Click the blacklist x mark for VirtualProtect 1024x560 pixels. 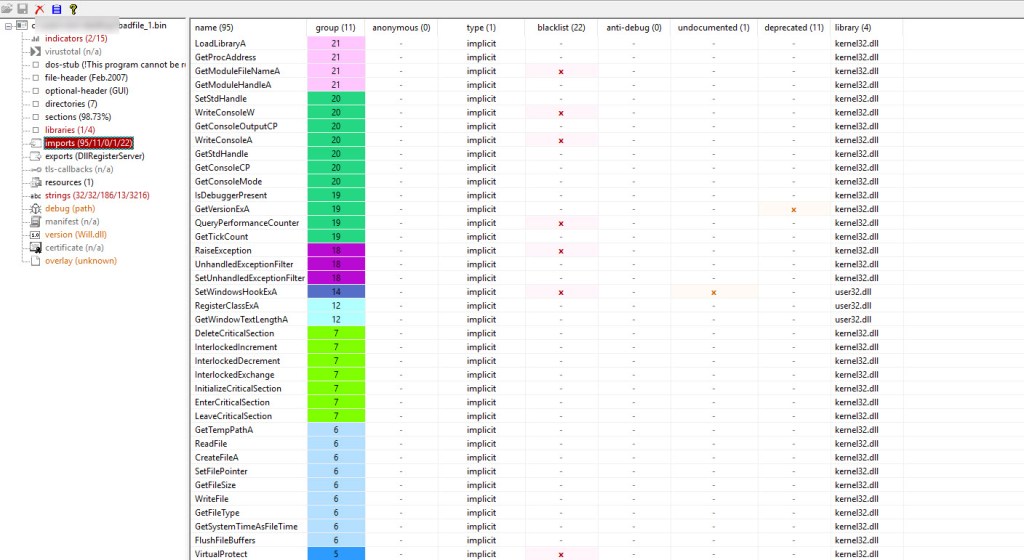point(561,554)
